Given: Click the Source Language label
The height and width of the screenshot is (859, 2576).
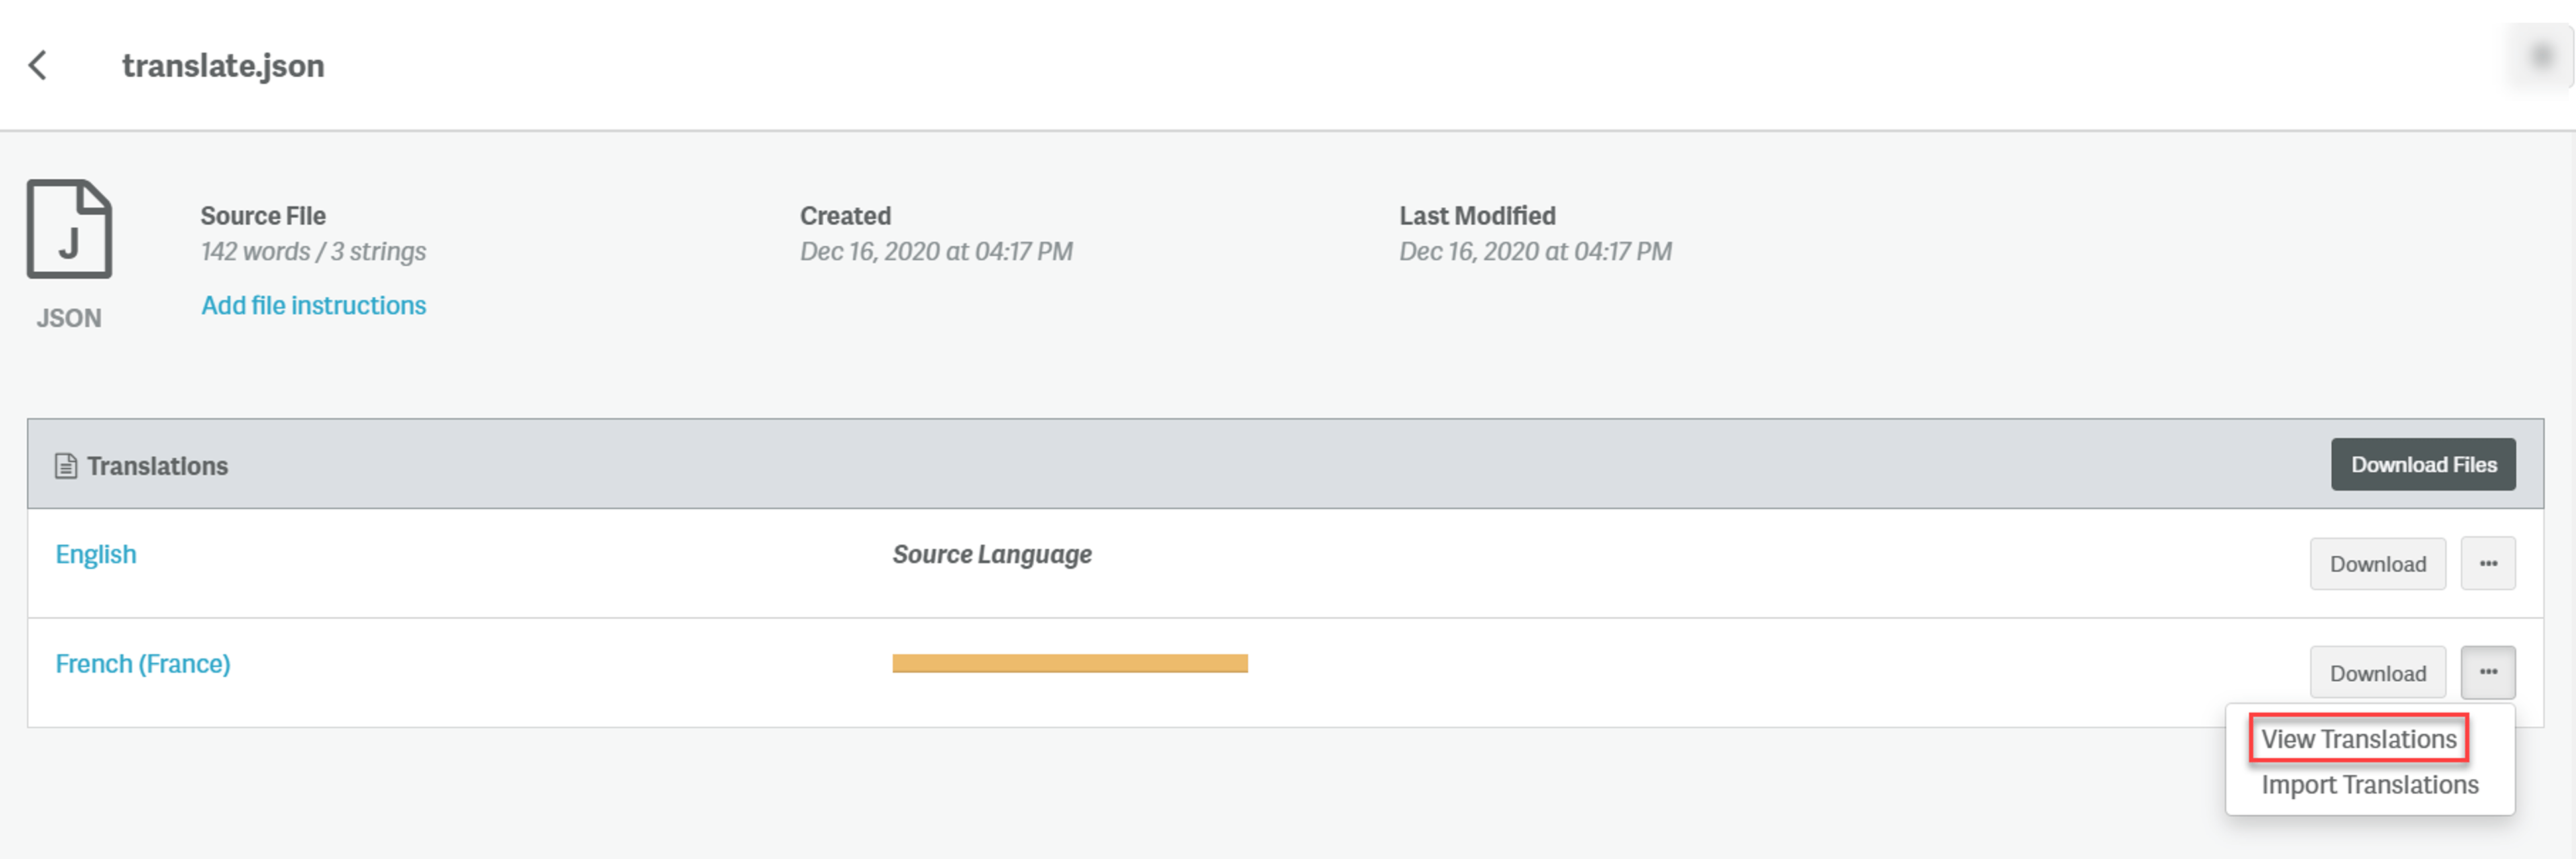Looking at the screenshot, I should click(992, 554).
